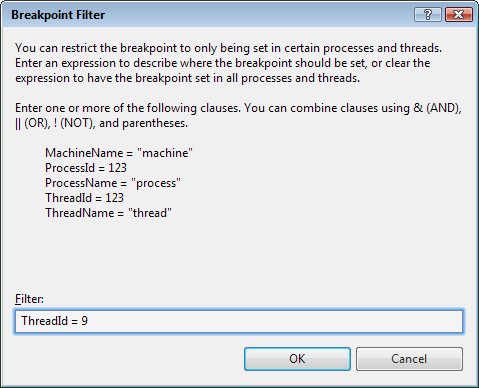Click the 'ThreadId = 9' text in filter box
Image resolution: width=479 pixels, height=388 pixels.
[x=55, y=321]
